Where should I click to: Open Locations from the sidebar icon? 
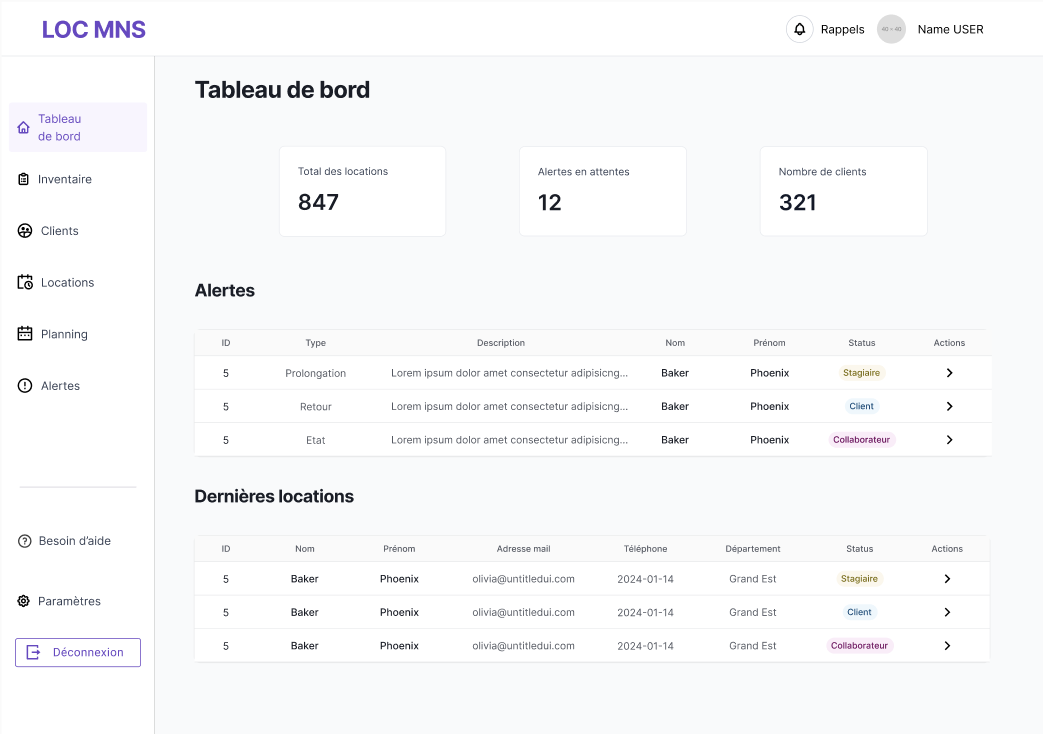point(23,282)
